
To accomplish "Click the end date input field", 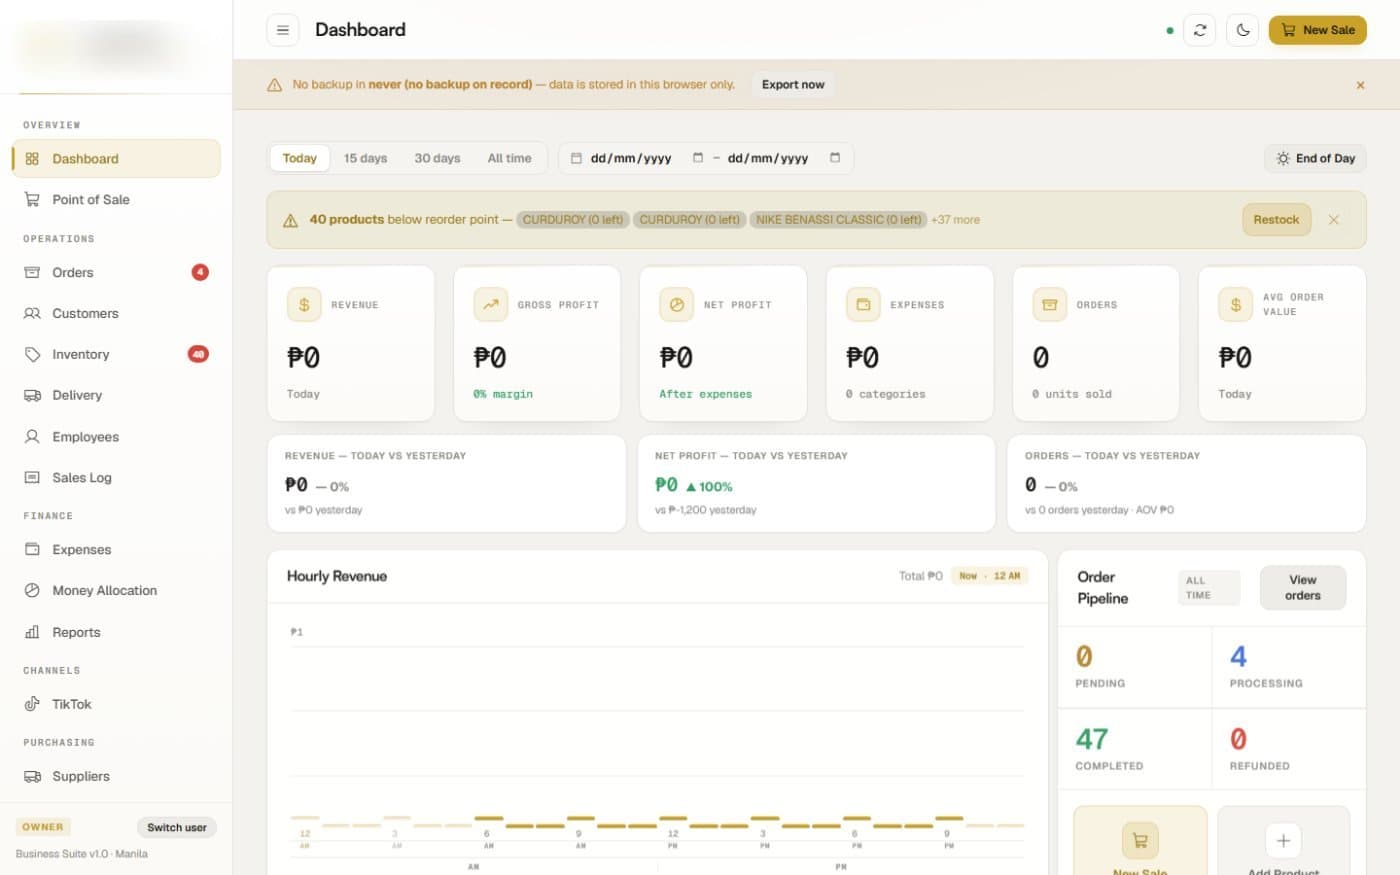I will (784, 158).
